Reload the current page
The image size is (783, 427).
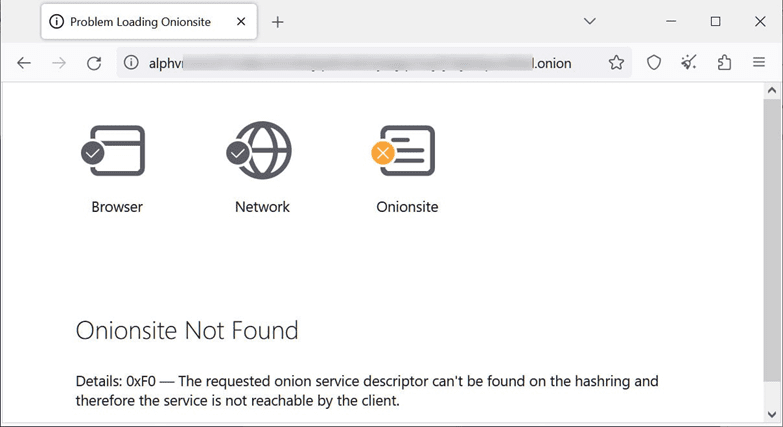tap(94, 63)
